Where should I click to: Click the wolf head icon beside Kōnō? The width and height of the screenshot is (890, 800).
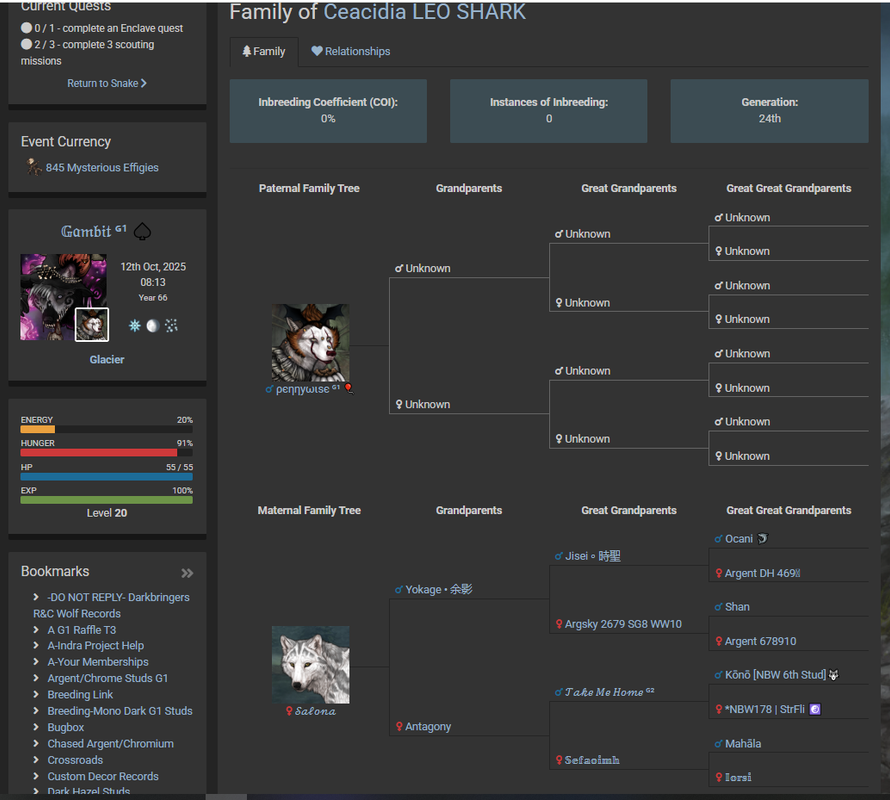(833, 675)
